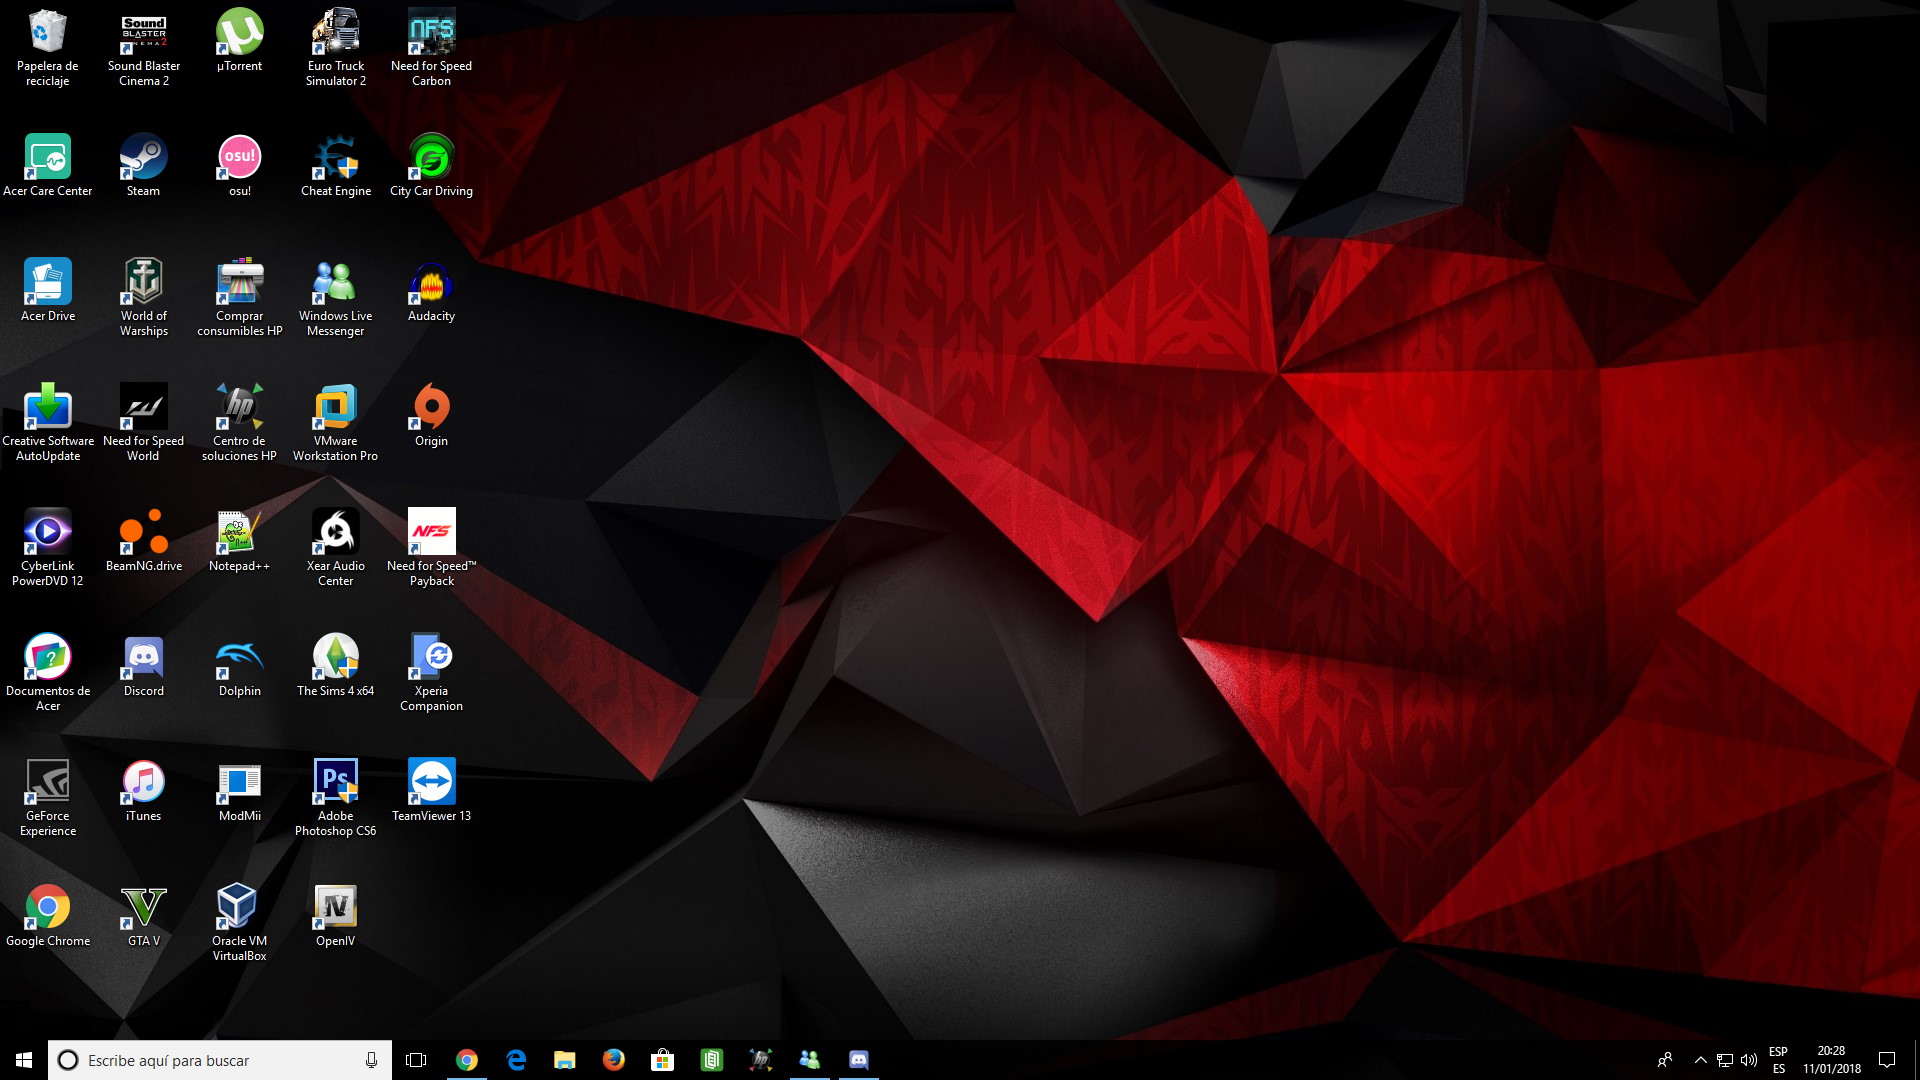Select Xear Audio Center icon
This screenshot has height=1080, width=1920.
(336, 547)
